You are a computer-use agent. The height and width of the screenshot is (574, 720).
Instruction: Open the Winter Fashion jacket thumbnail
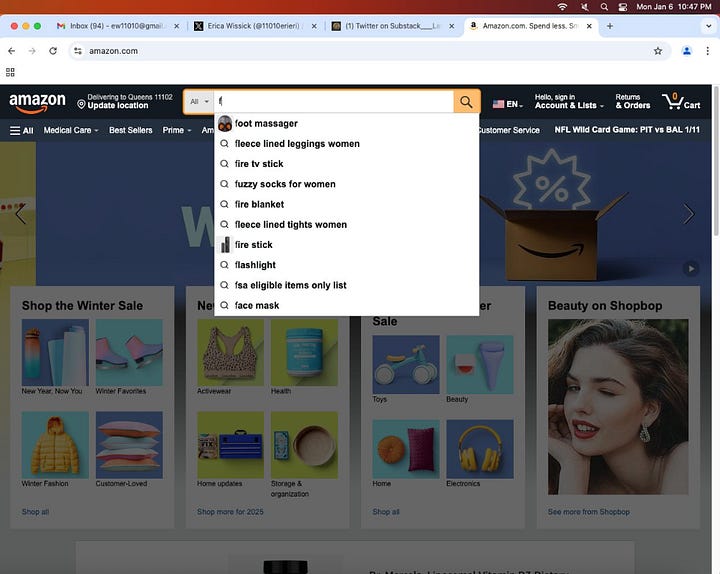pos(55,445)
